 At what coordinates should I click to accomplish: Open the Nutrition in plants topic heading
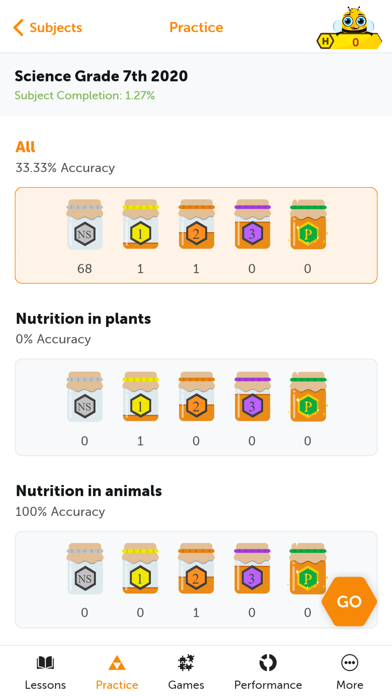[x=83, y=319]
